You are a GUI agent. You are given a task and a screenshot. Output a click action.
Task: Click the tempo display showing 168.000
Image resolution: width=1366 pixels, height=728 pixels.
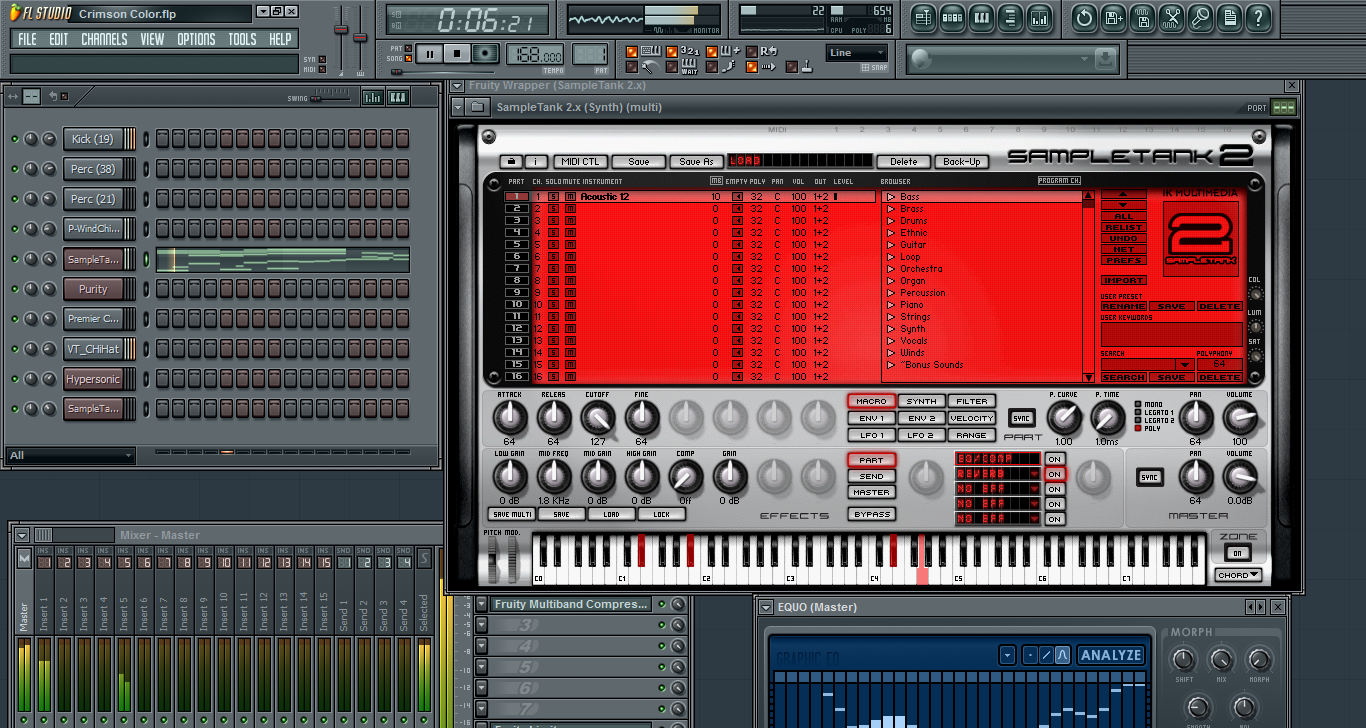tap(535, 56)
